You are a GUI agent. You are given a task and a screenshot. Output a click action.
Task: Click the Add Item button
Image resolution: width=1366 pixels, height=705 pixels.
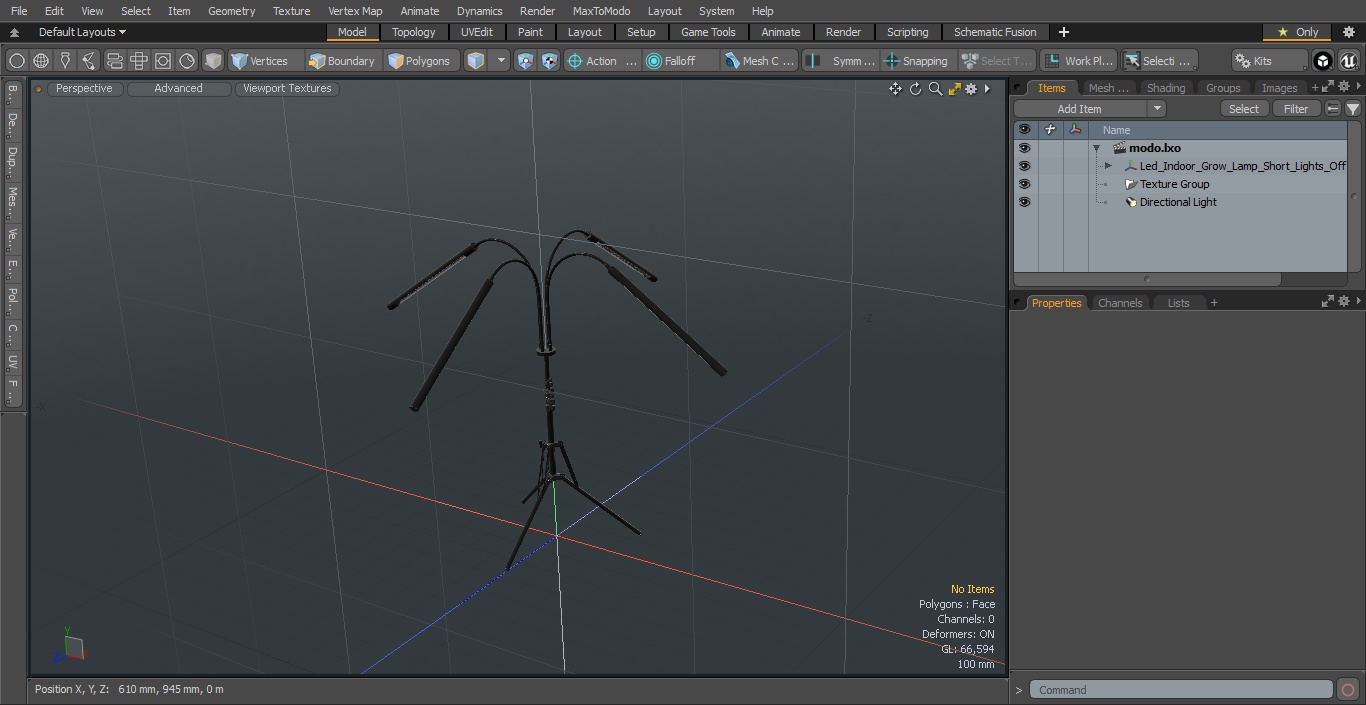(1080, 109)
